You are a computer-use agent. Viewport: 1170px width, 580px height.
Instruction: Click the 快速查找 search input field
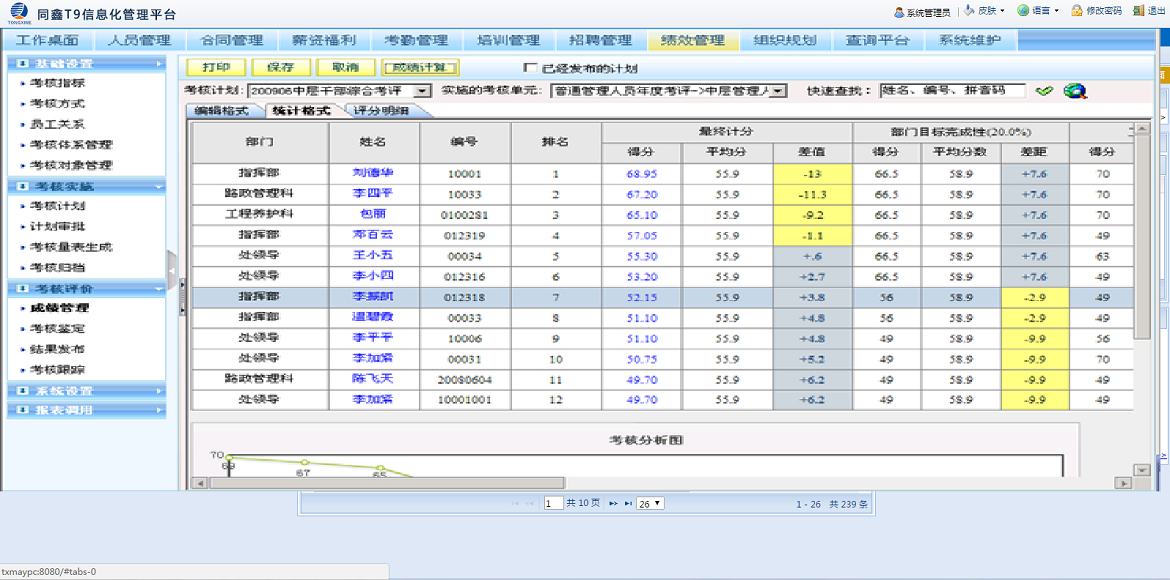point(952,91)
